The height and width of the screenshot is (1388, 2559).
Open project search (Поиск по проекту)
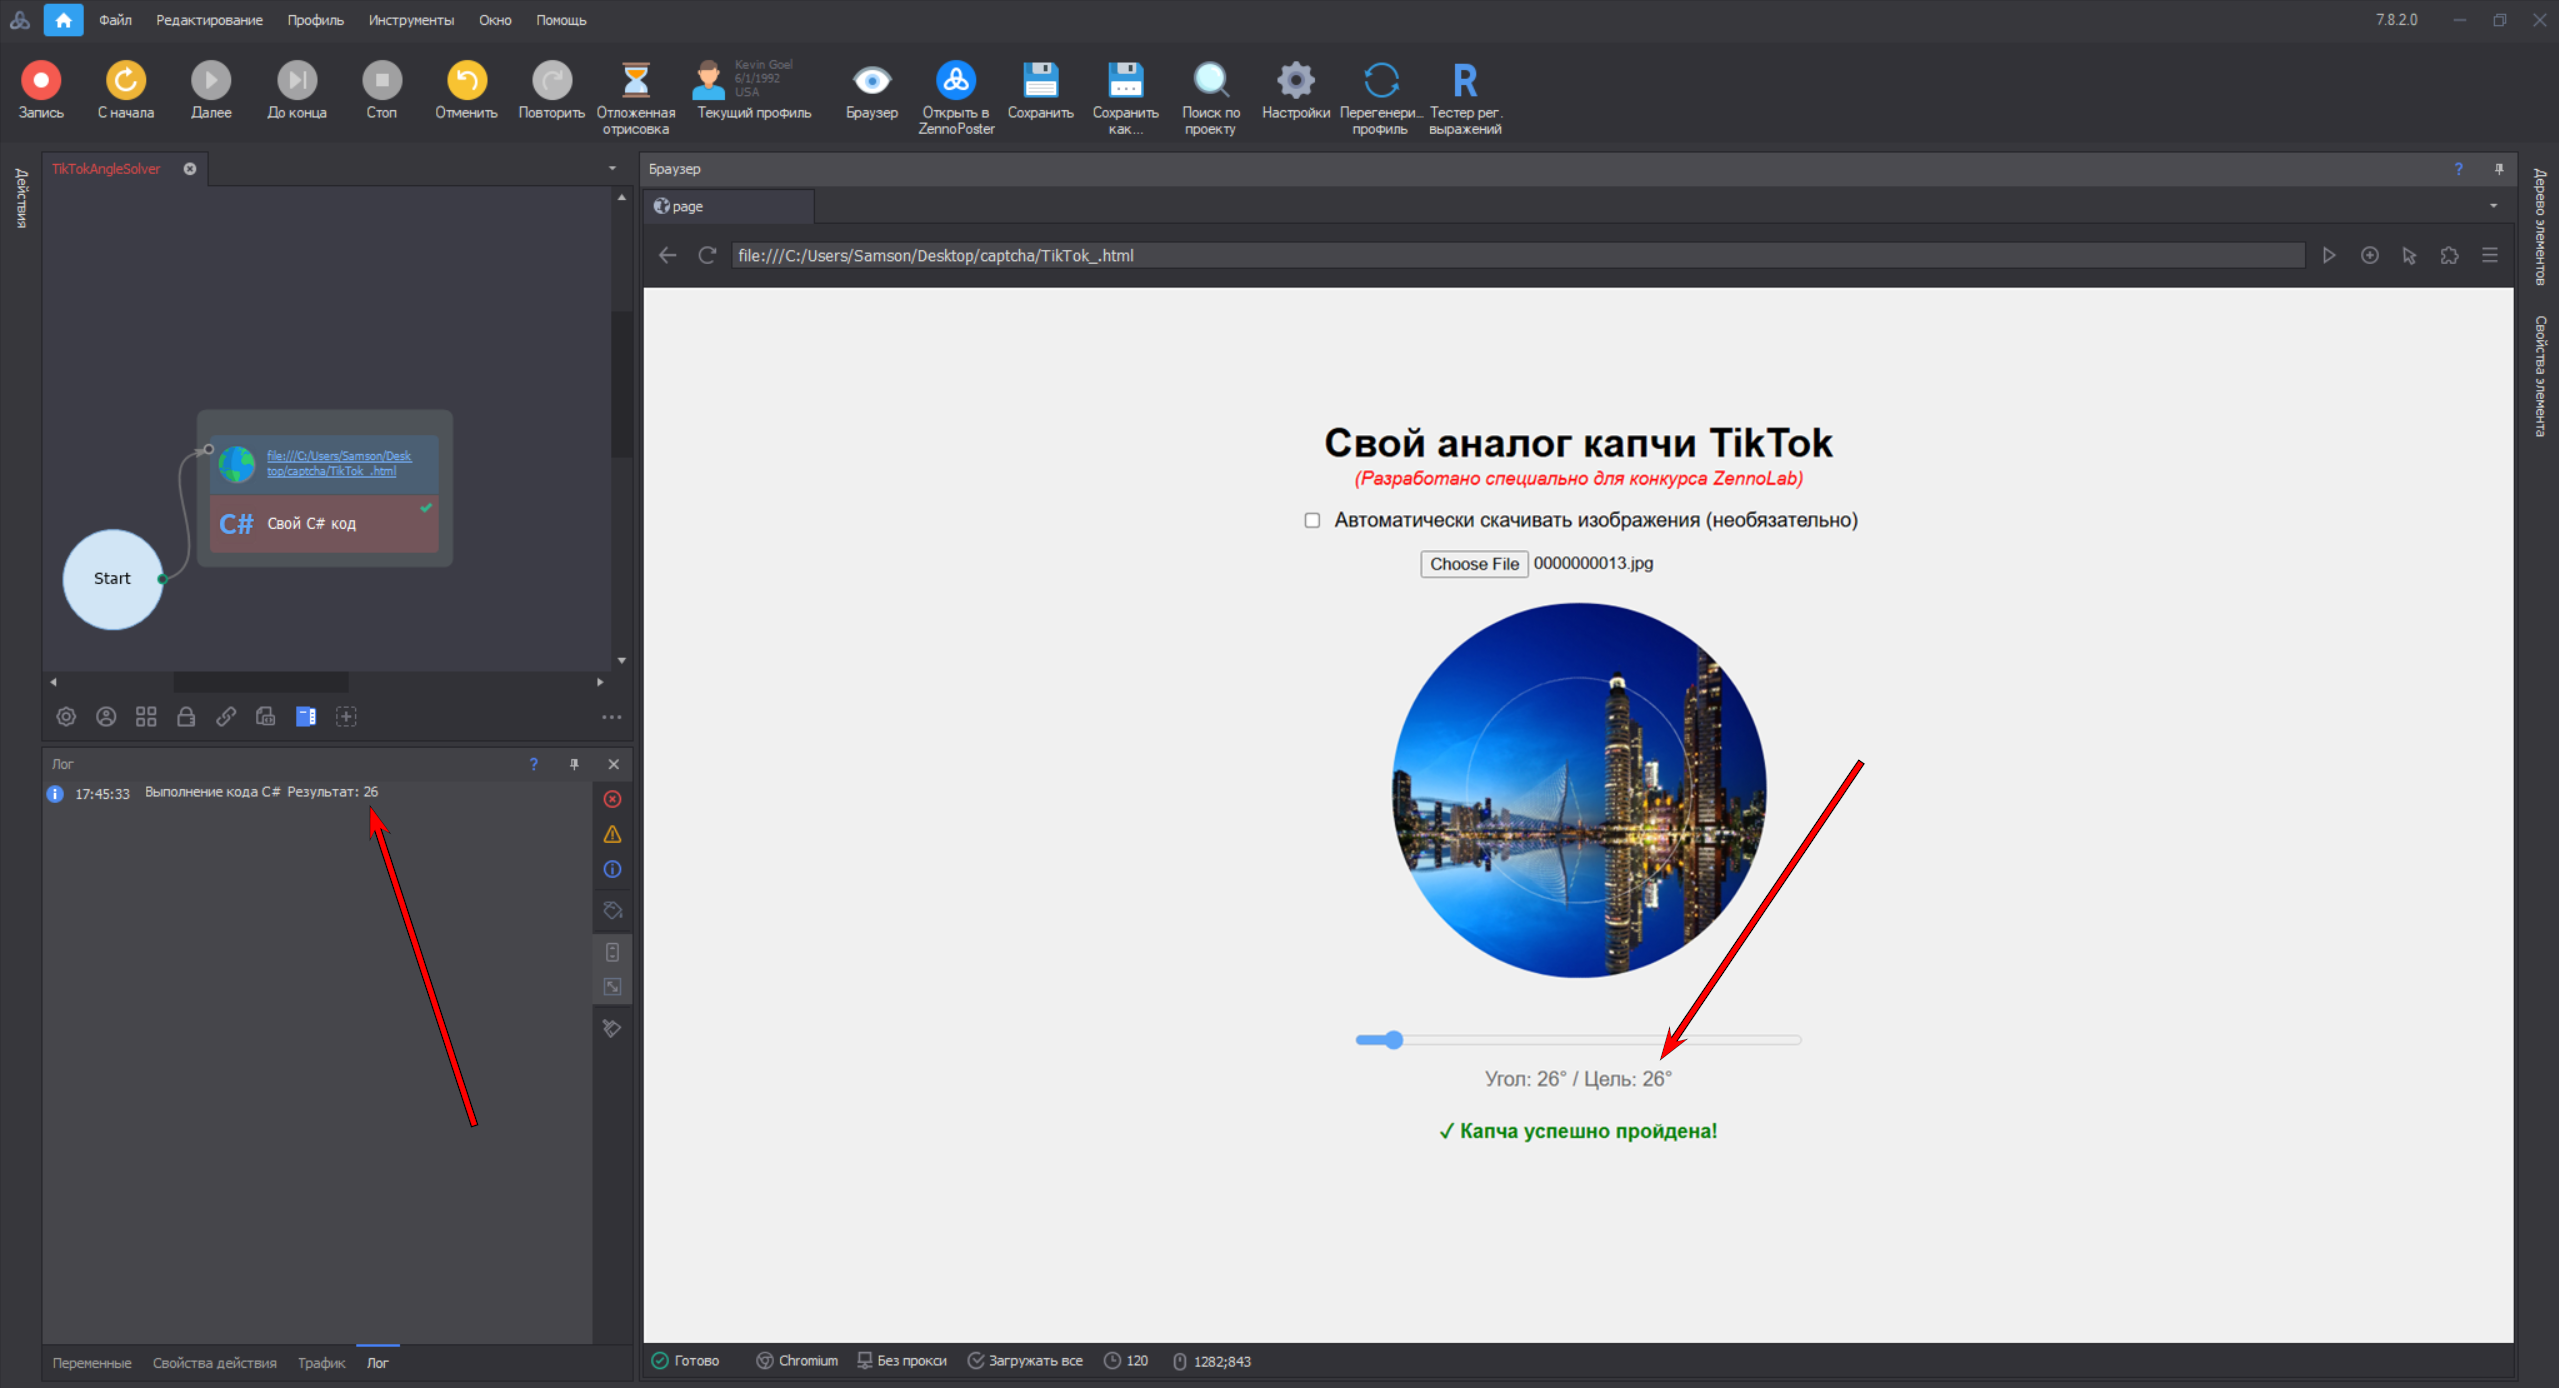(1210, 80)
